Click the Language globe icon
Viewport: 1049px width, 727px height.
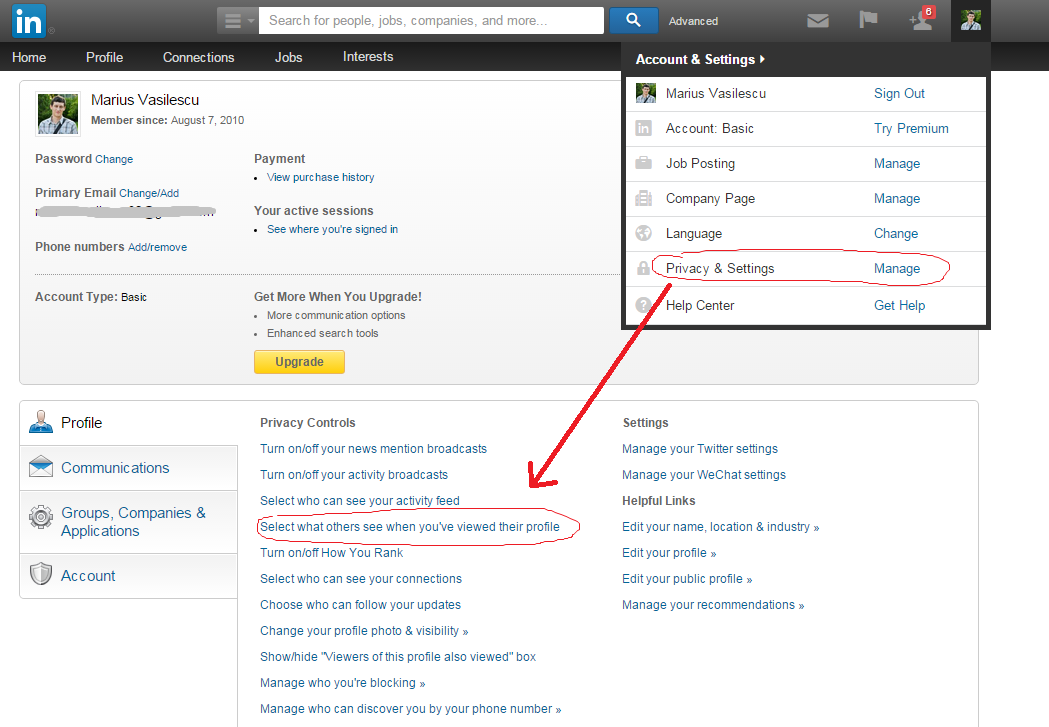coord(644,233)
